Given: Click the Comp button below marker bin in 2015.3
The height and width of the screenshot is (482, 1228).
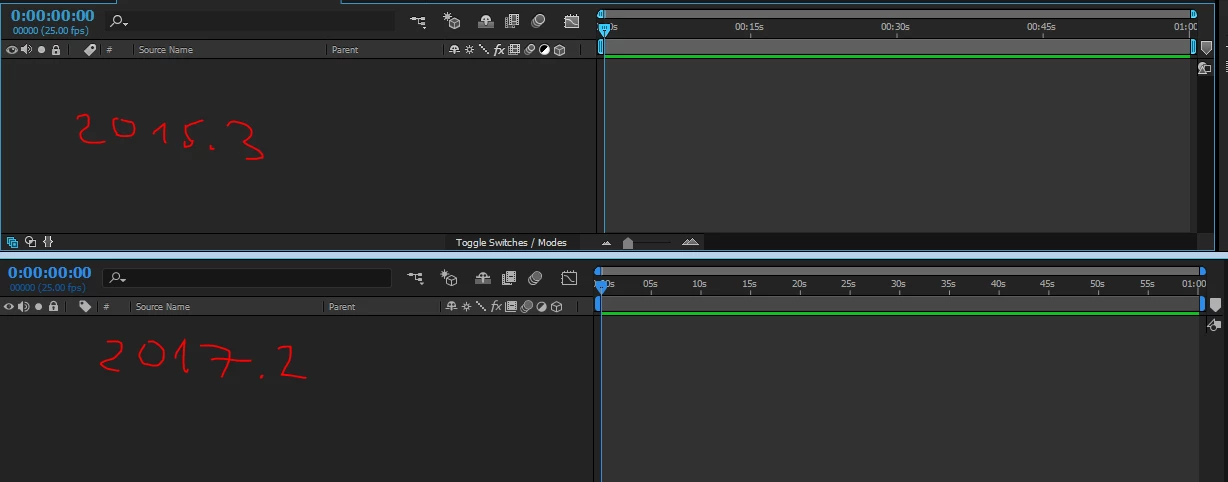Looking at the screenshot, I should click(x=1206, y=68).
